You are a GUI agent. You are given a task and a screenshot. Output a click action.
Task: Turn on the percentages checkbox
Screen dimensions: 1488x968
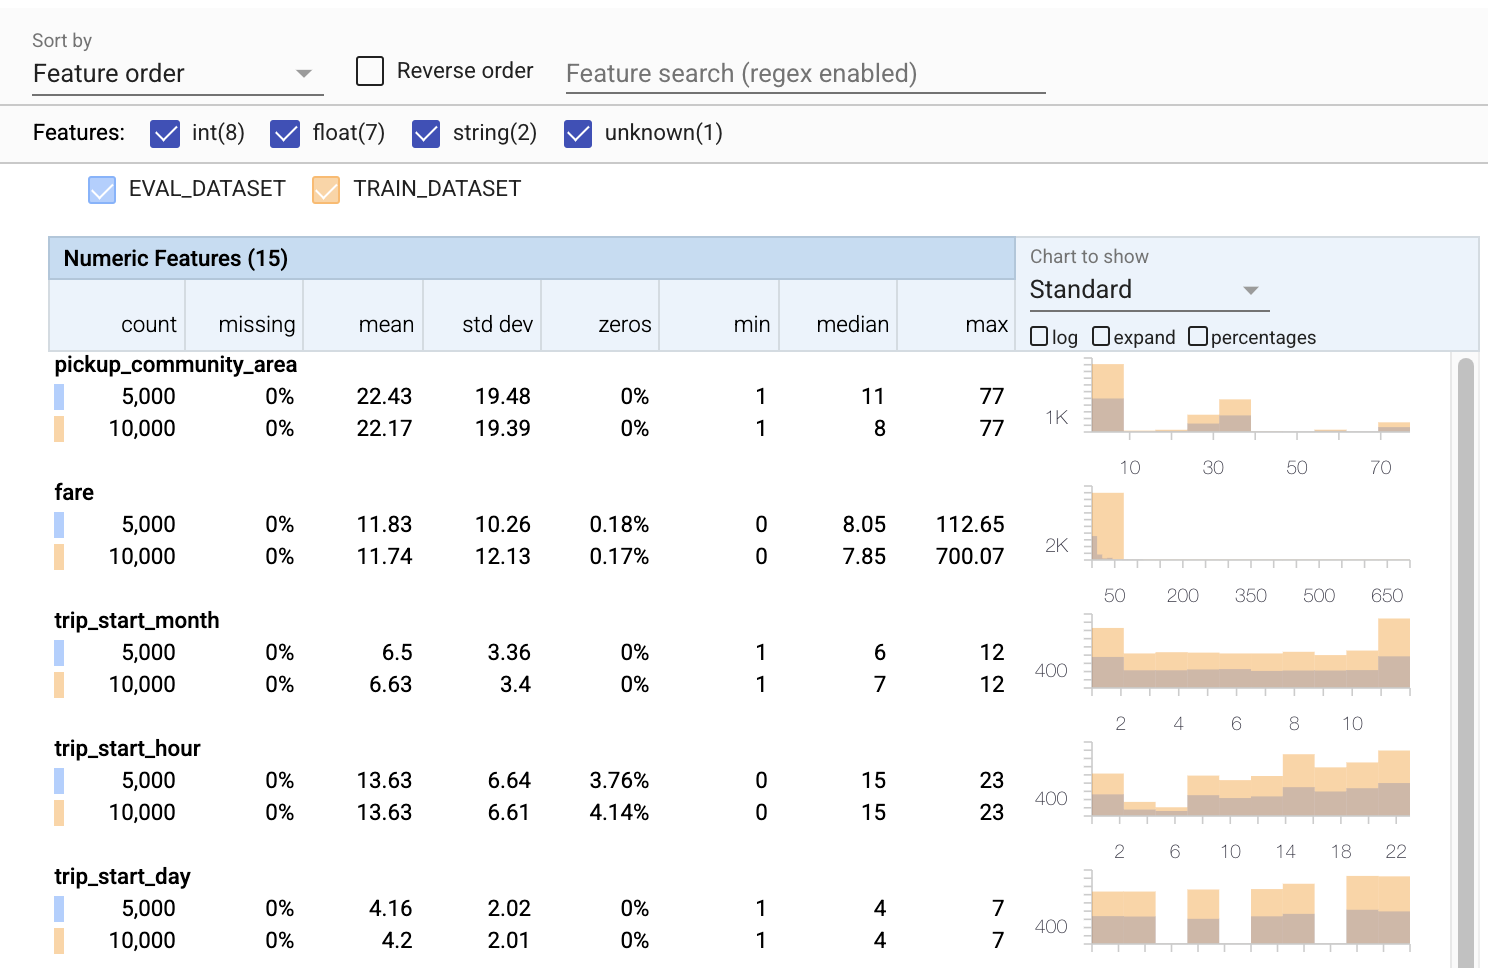point(1198,337)
